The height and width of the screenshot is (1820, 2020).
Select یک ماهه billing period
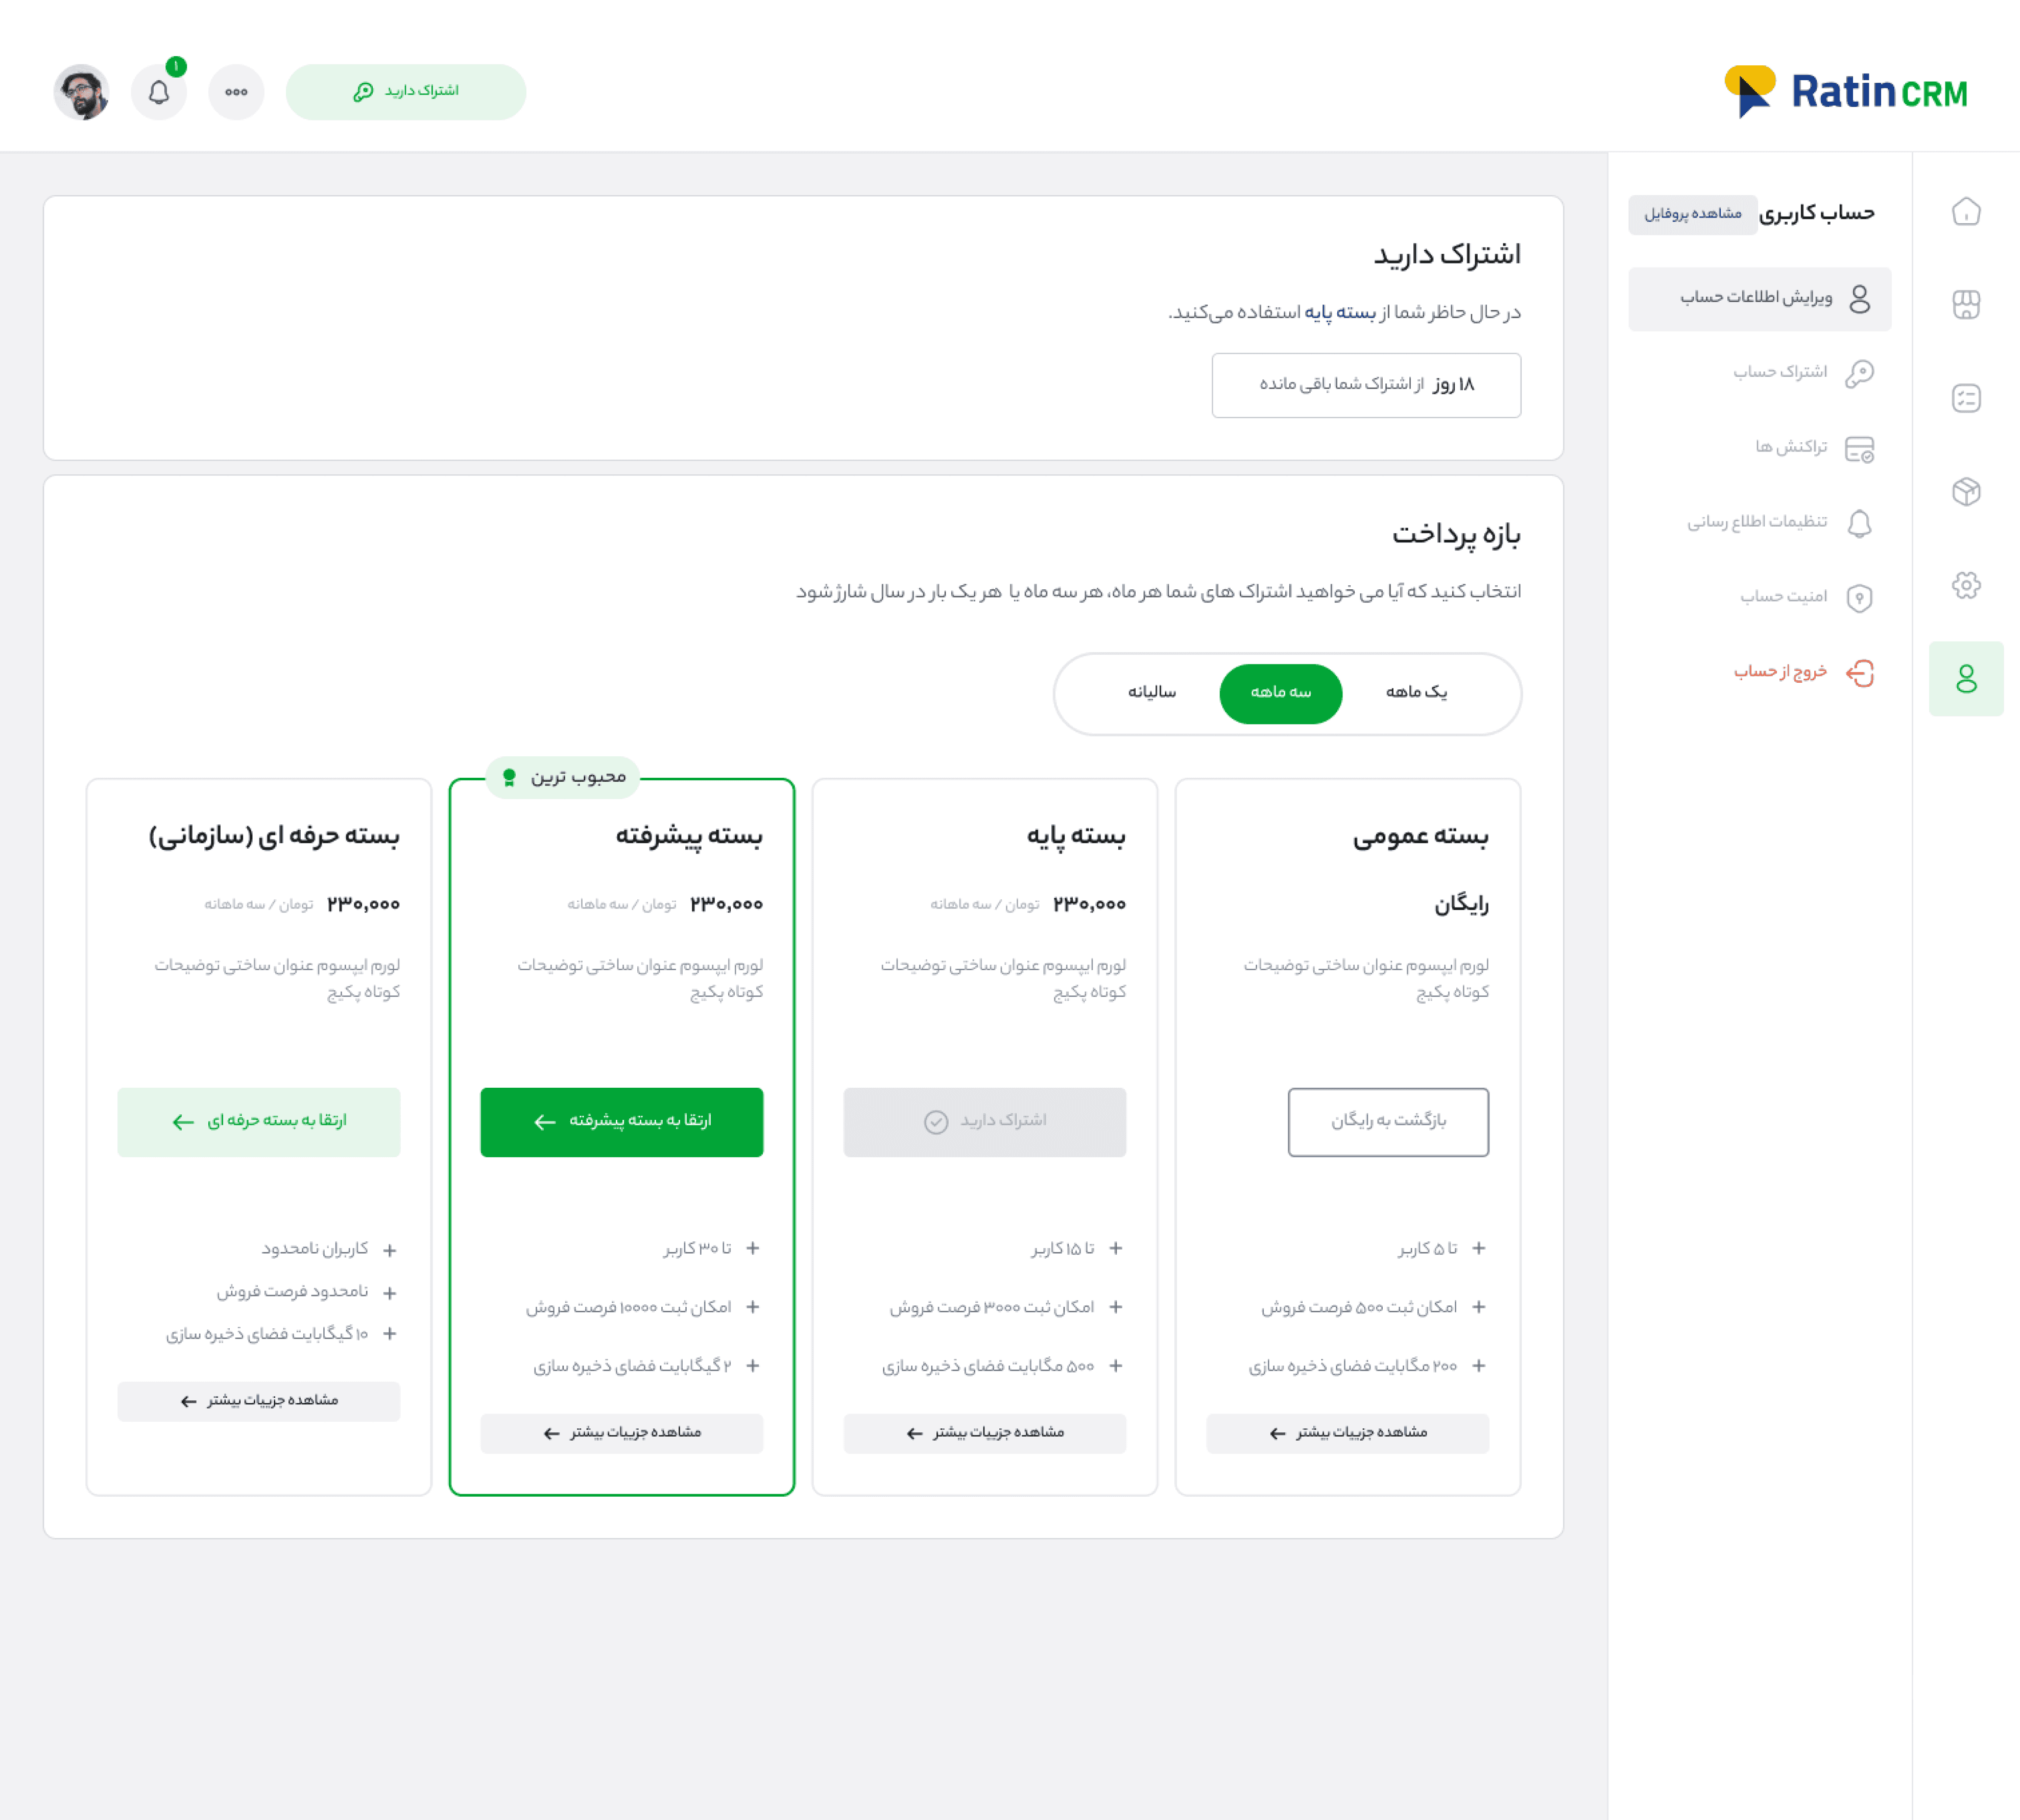1416,693
